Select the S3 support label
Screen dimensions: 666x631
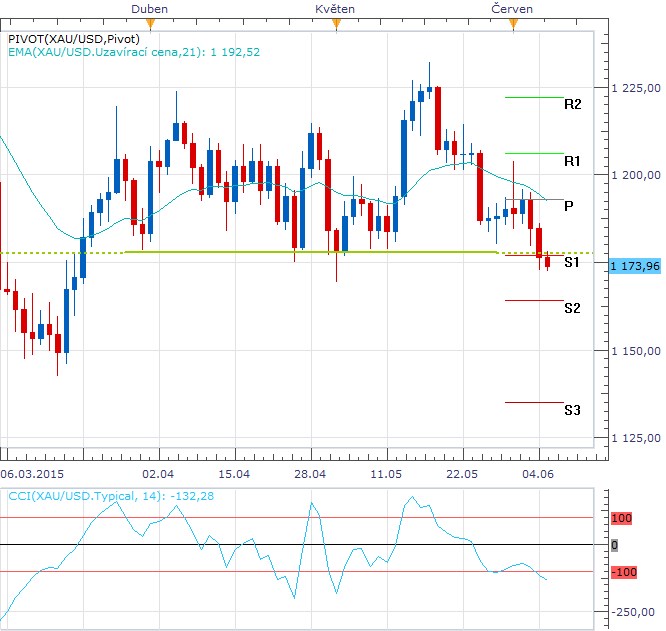572,410
